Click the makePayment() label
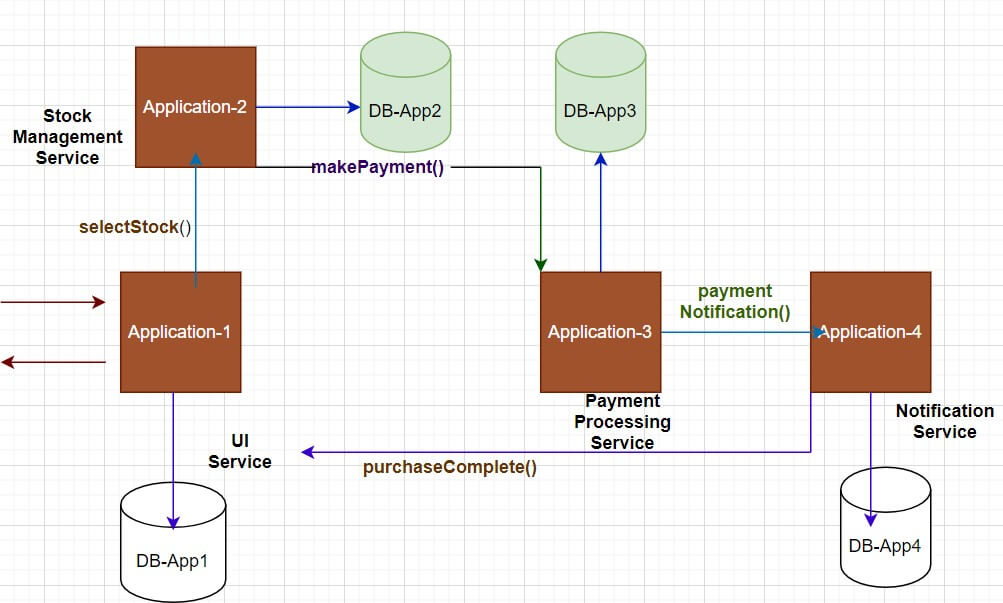 tap(380, 167)
